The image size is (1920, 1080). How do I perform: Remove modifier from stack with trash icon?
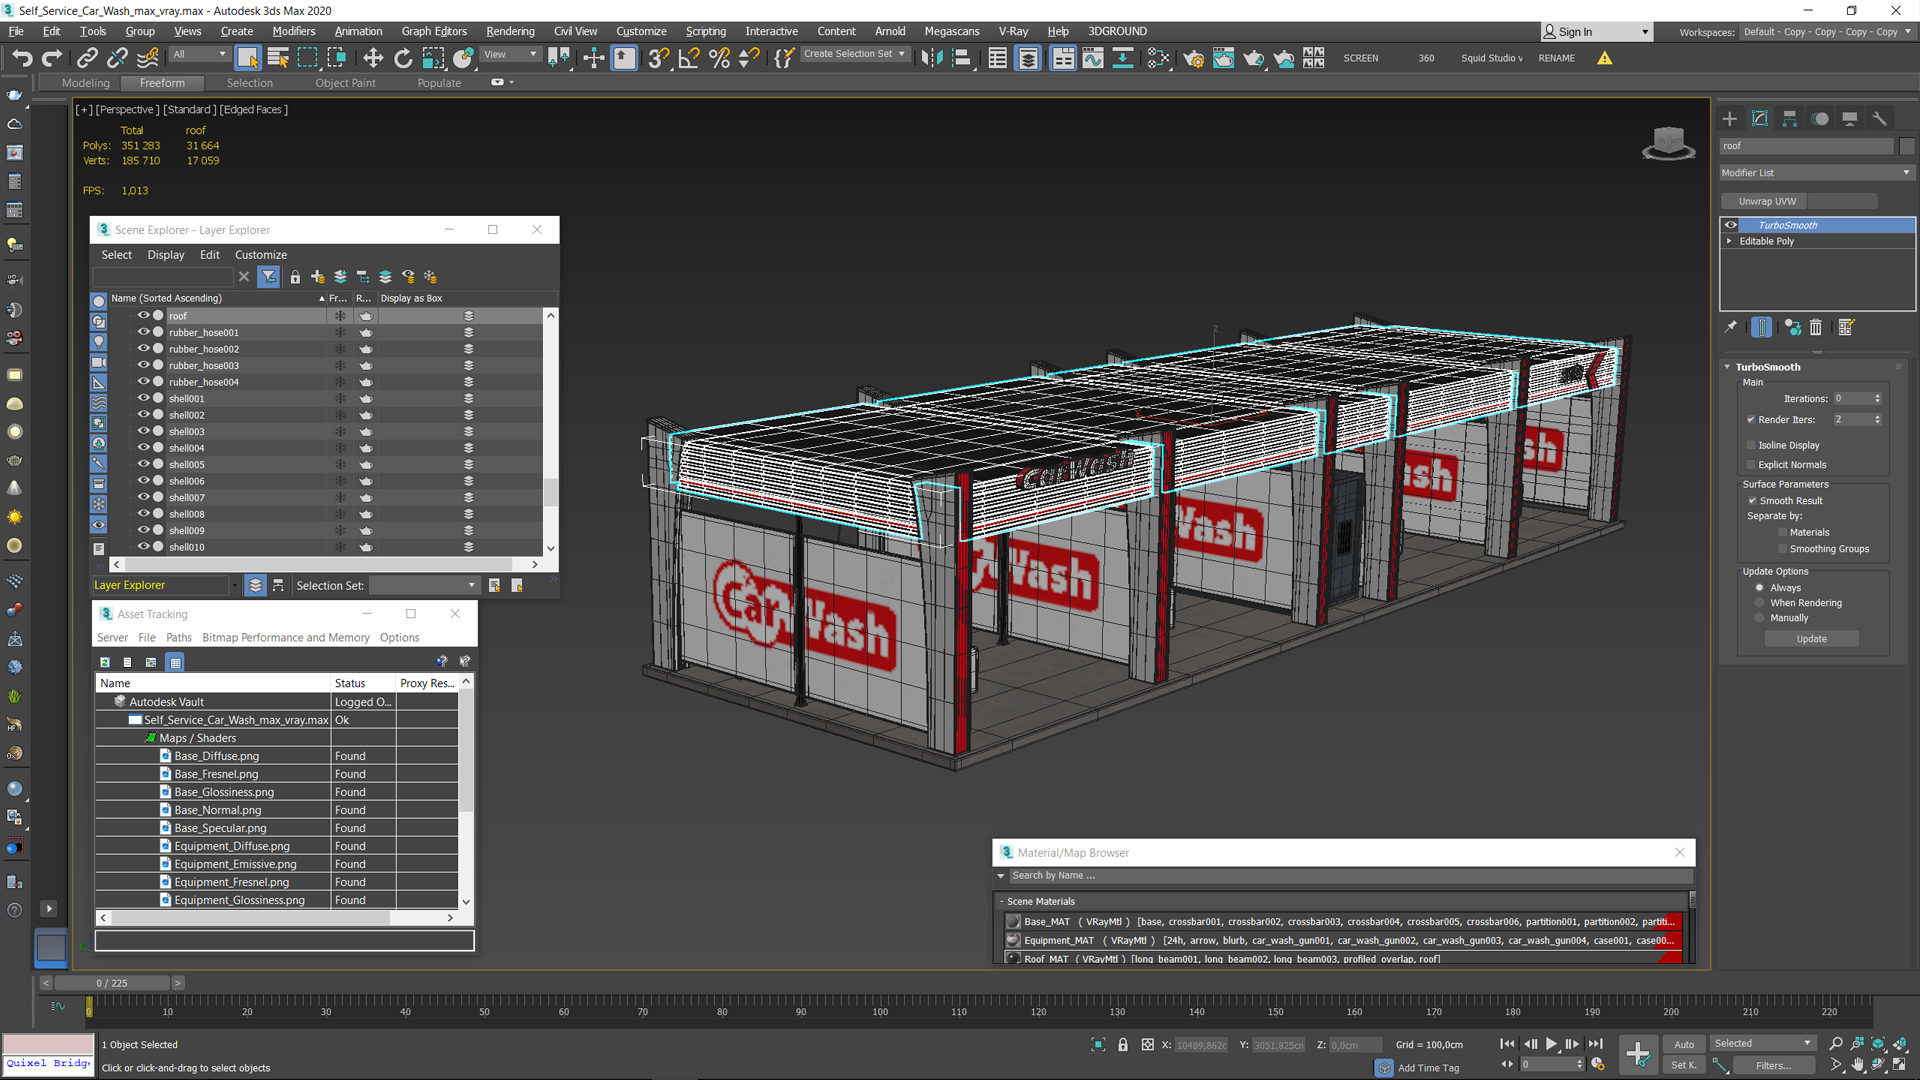(1816, 327)
